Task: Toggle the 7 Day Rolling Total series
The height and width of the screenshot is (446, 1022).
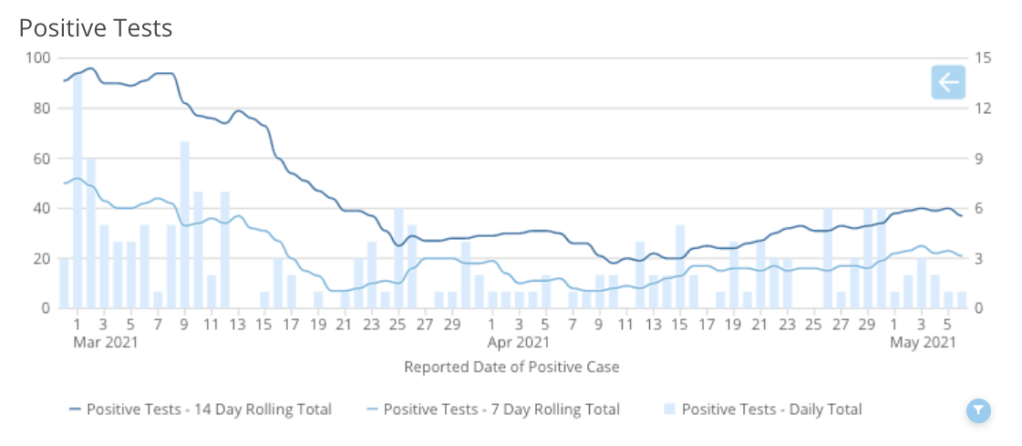Action: pos(501,409)
